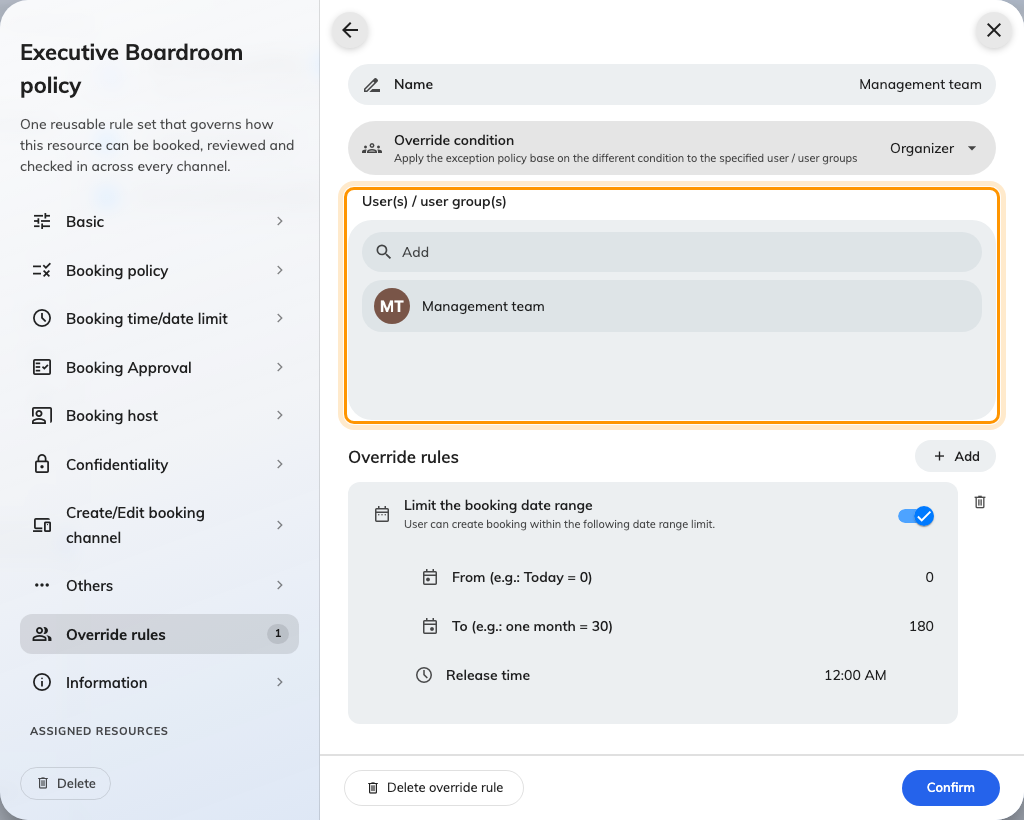Viewport: 1024px width, 820px height.
Task: Expand the Create/Edit booking channel chevron
Action: coord(280,525)
